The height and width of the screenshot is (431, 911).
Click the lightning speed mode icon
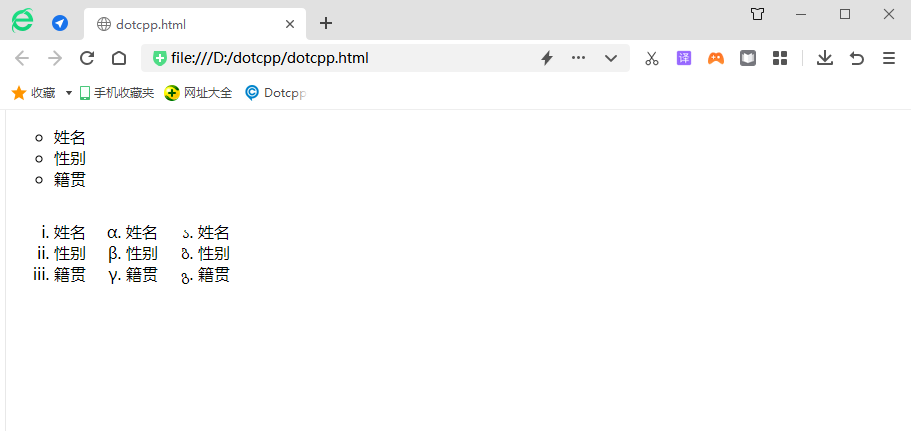(x=547, y=58)
